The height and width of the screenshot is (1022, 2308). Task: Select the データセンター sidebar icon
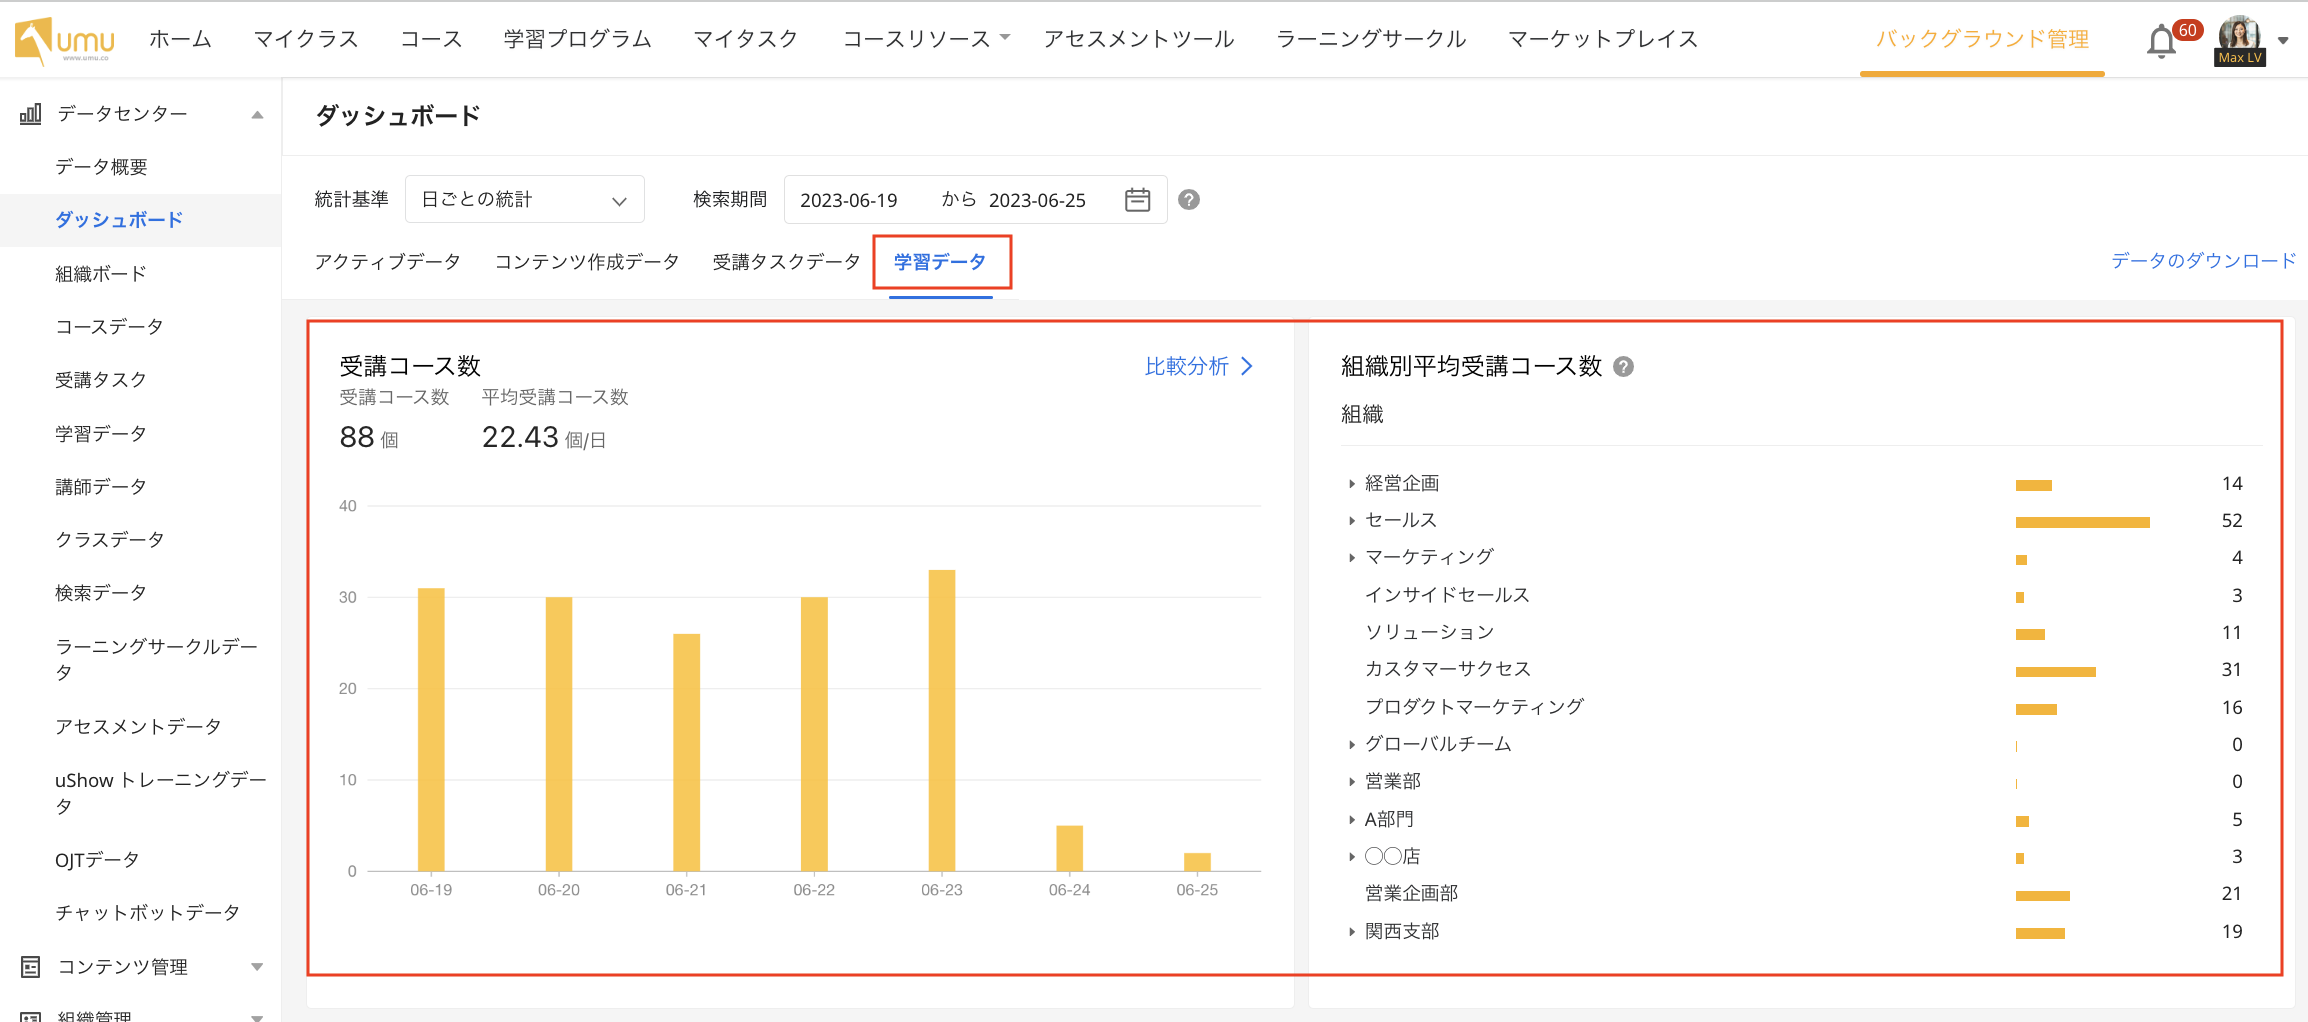(x=29, y=113)
